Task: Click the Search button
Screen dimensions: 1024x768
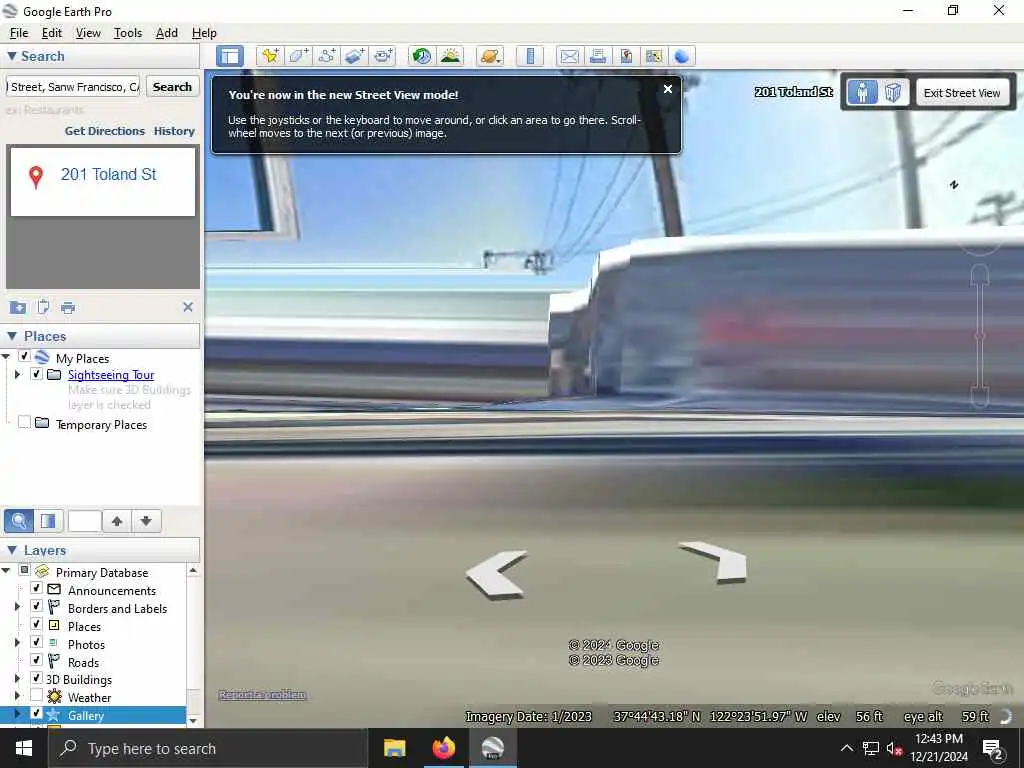Action: click(x=172, y=87)
